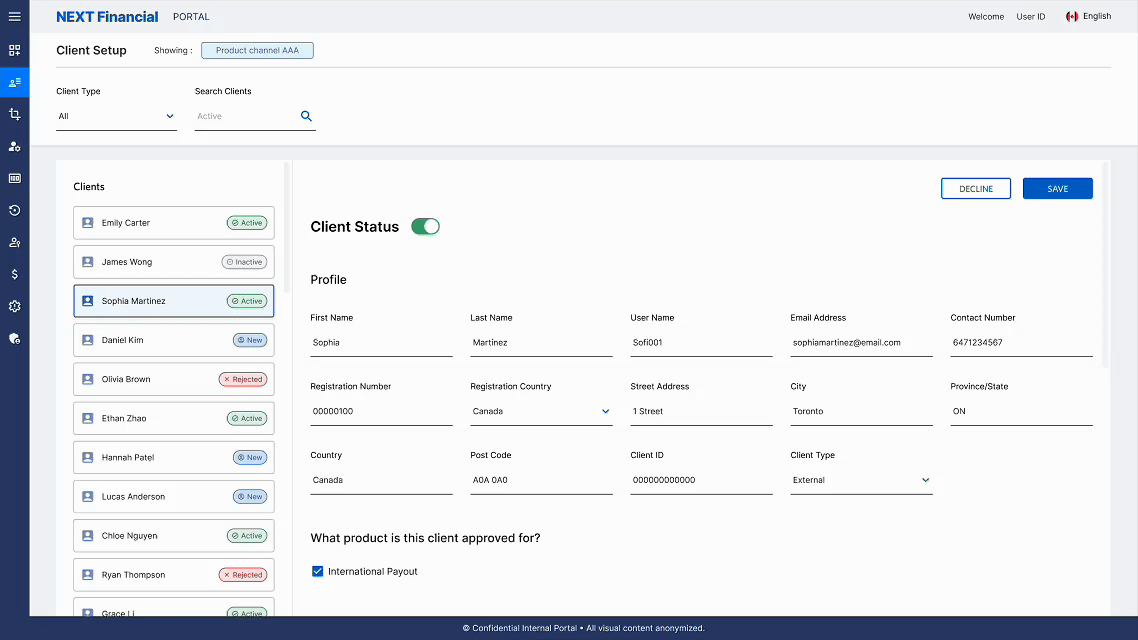This screenshot has height=640, width=1138.
Task: Click the dollar sign icon in sidebar
Action: pos(14,274)
